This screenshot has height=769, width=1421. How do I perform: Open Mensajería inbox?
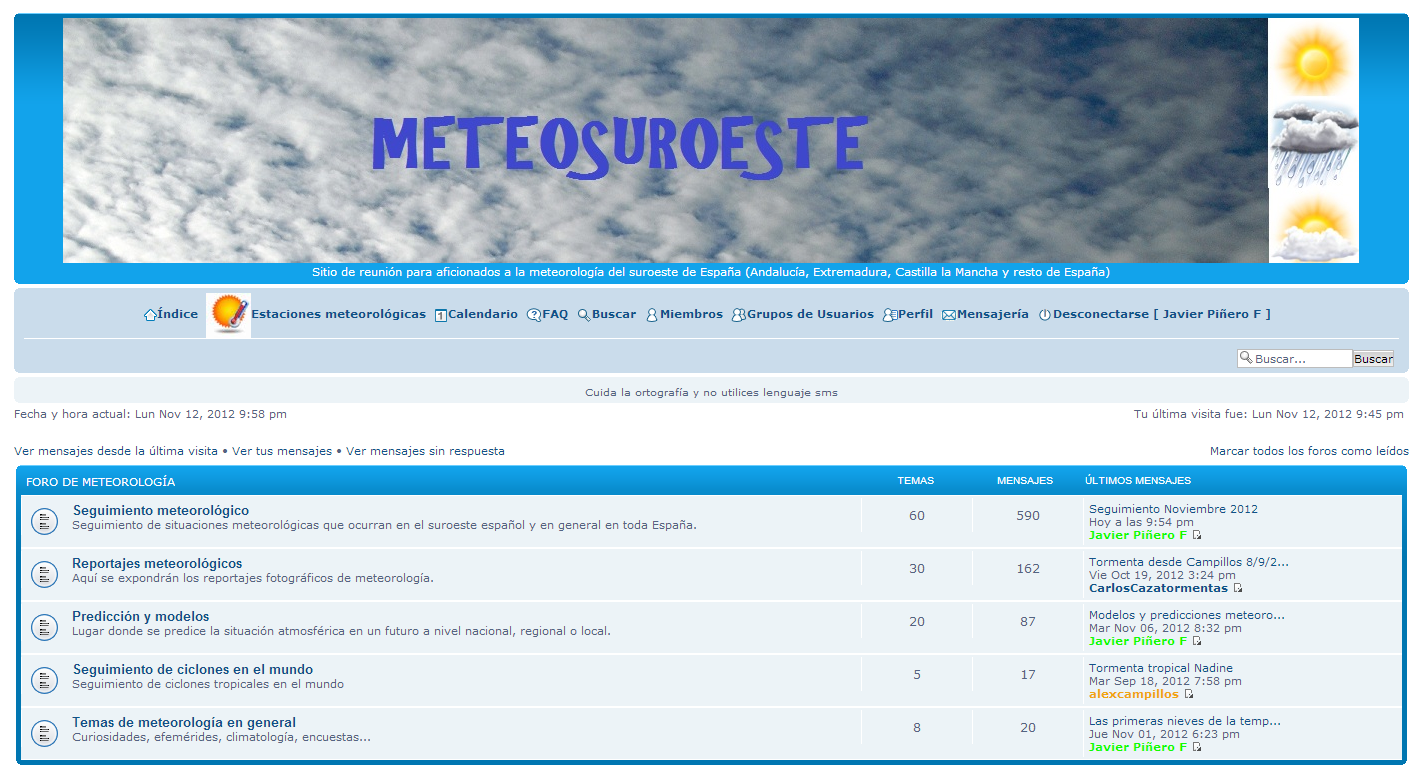click(993, 314)
